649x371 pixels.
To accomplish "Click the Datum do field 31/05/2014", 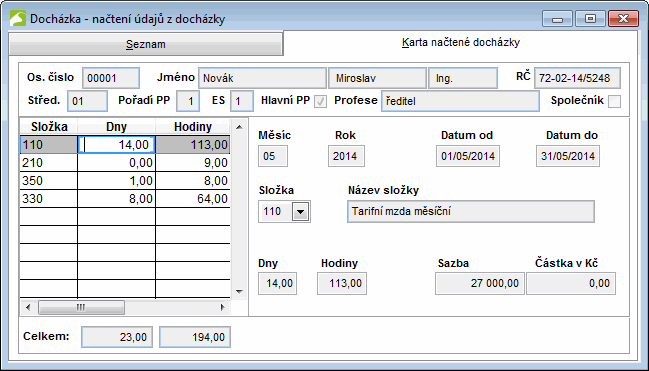I will [x=568, y=156].
